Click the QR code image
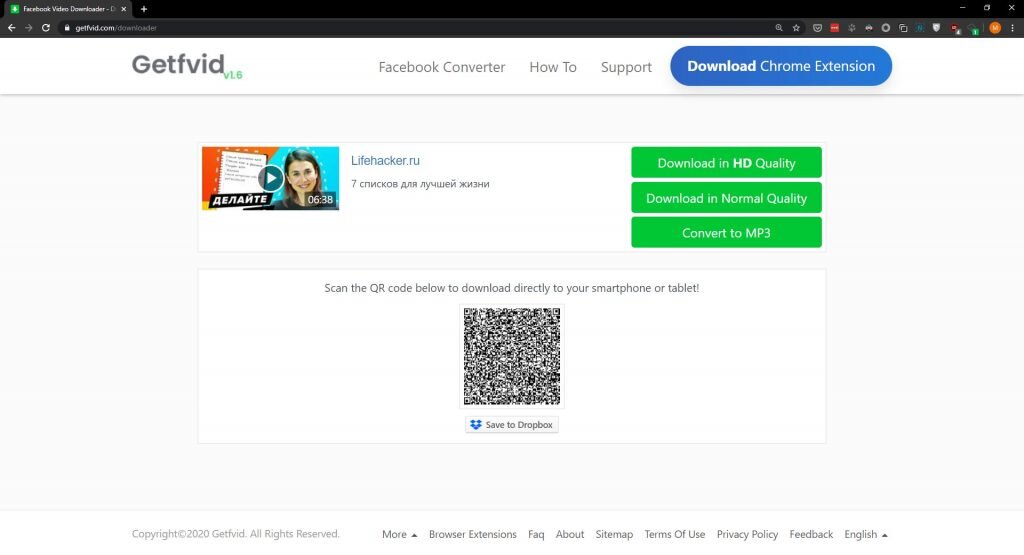 [512, 356]
